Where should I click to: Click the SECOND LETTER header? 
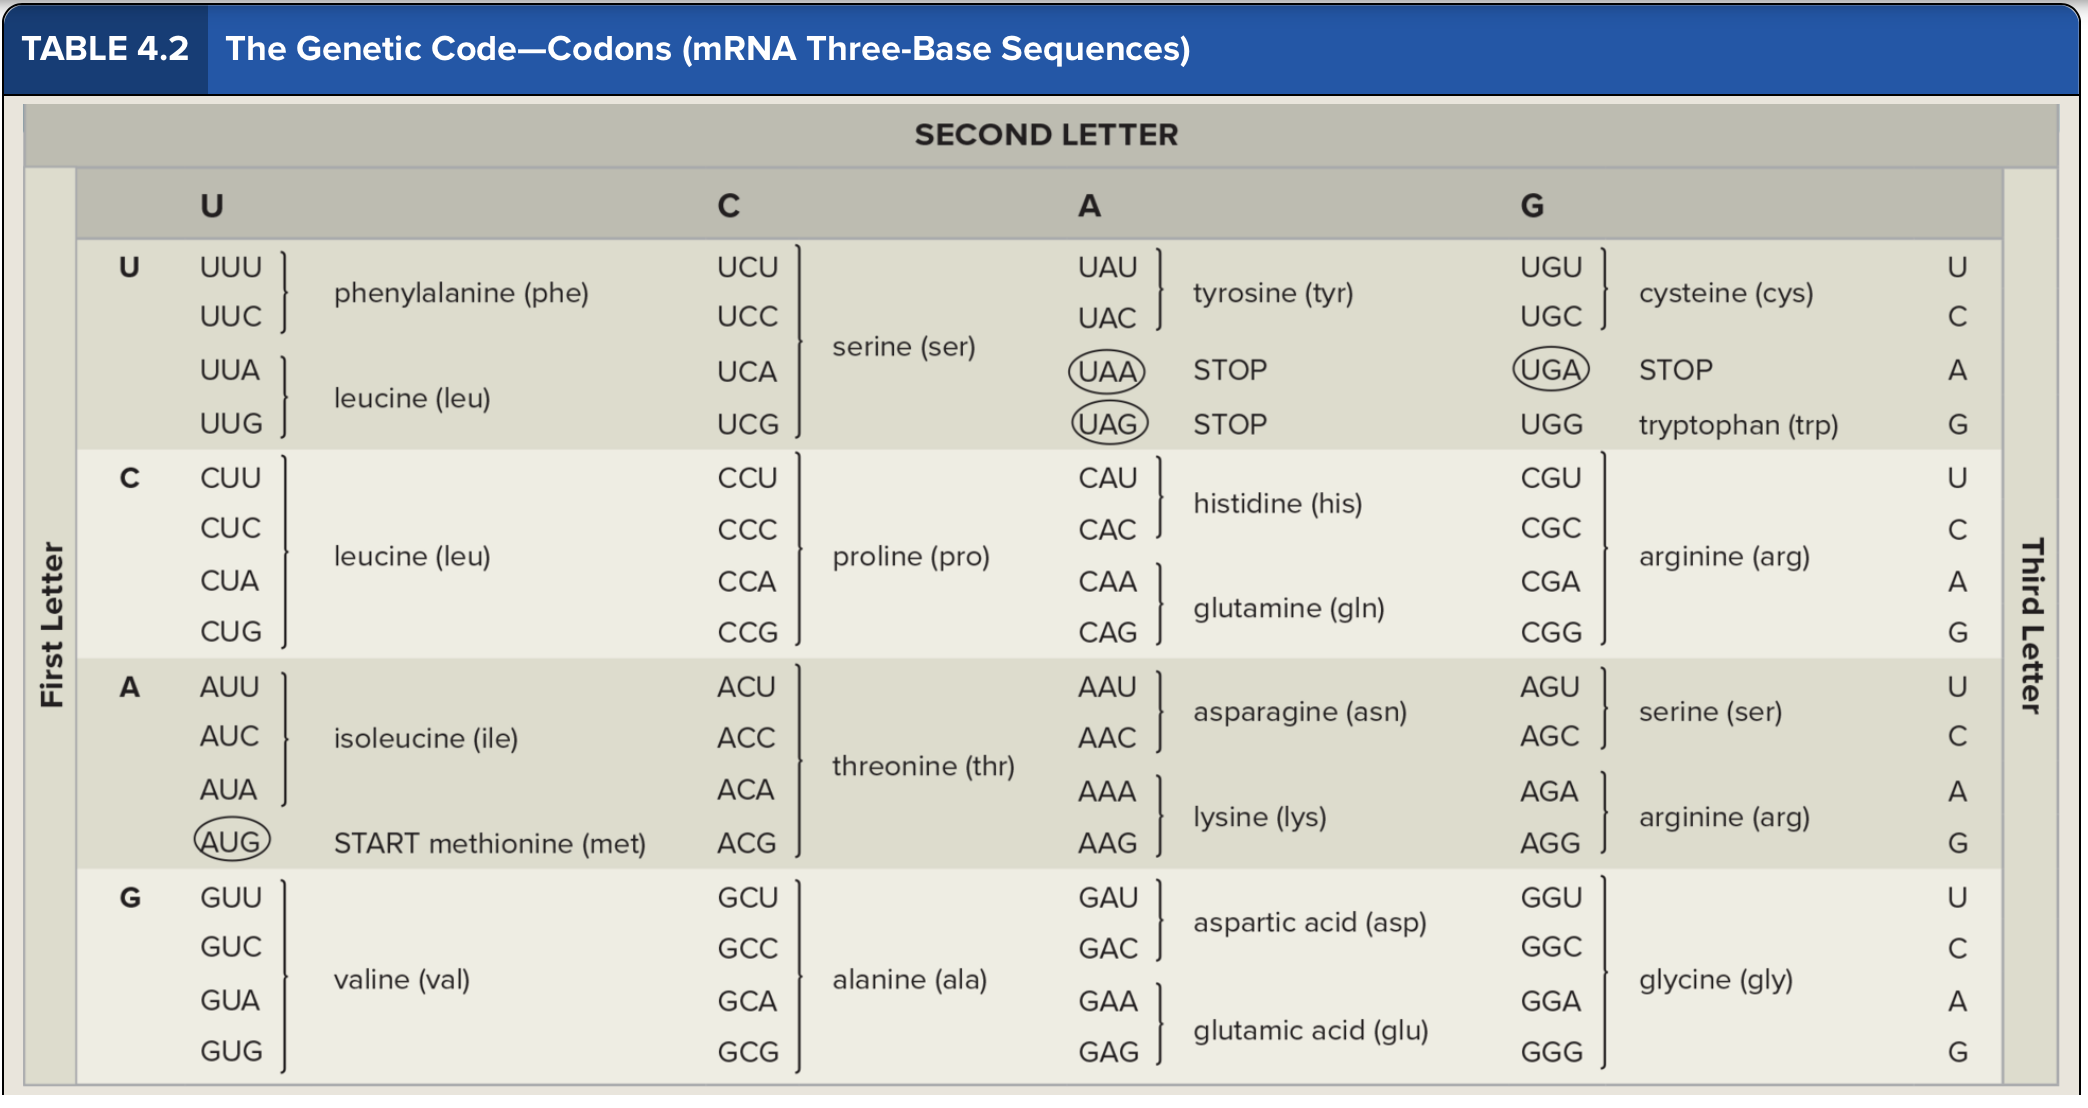[1046, 135]
